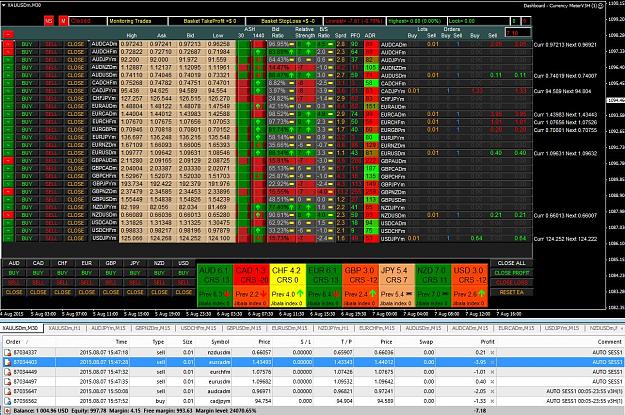Click the red M button beside MS

pyautogui.click(x=63, y=21)
